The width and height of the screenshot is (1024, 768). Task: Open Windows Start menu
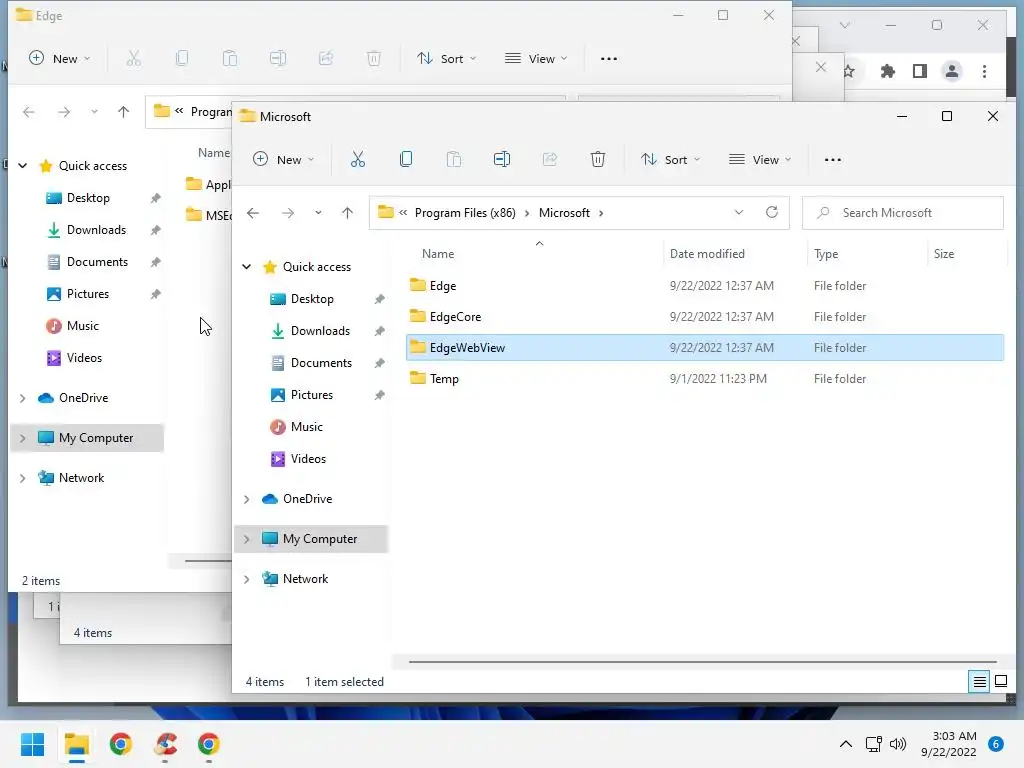click(x=33, y=744)
